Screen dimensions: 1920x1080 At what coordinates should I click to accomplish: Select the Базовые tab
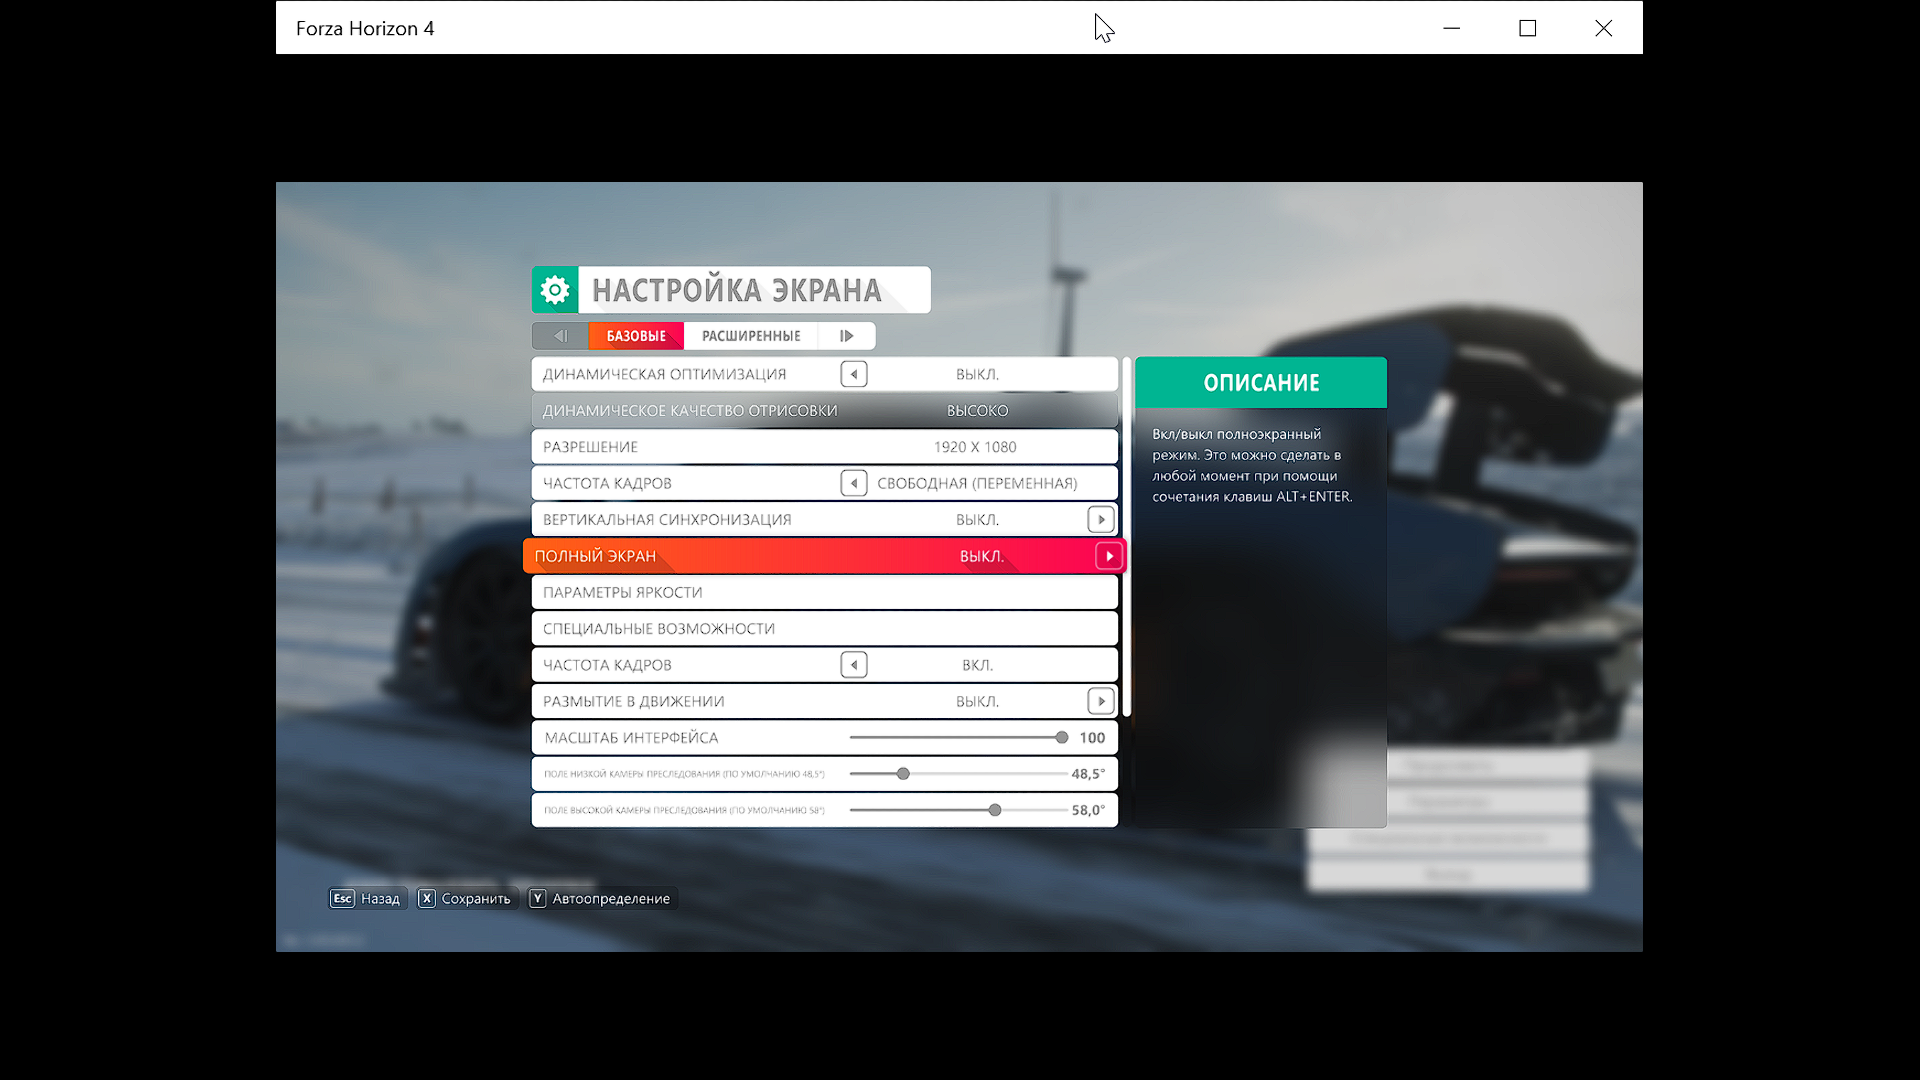(x=636, y=336)
